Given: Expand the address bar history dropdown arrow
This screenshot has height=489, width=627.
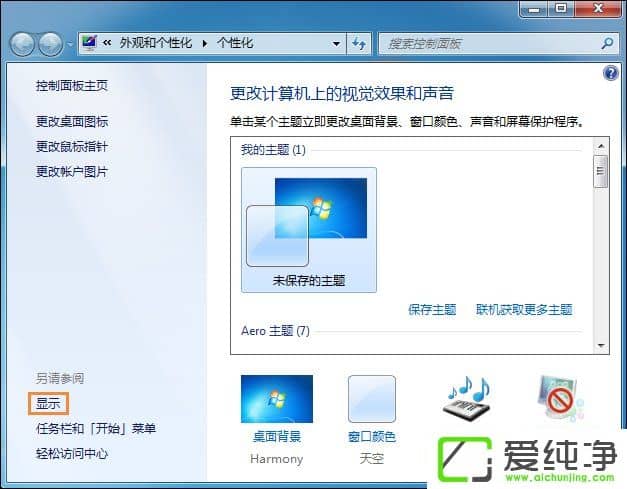Looking at the screenshot, I should coord(336,43).
